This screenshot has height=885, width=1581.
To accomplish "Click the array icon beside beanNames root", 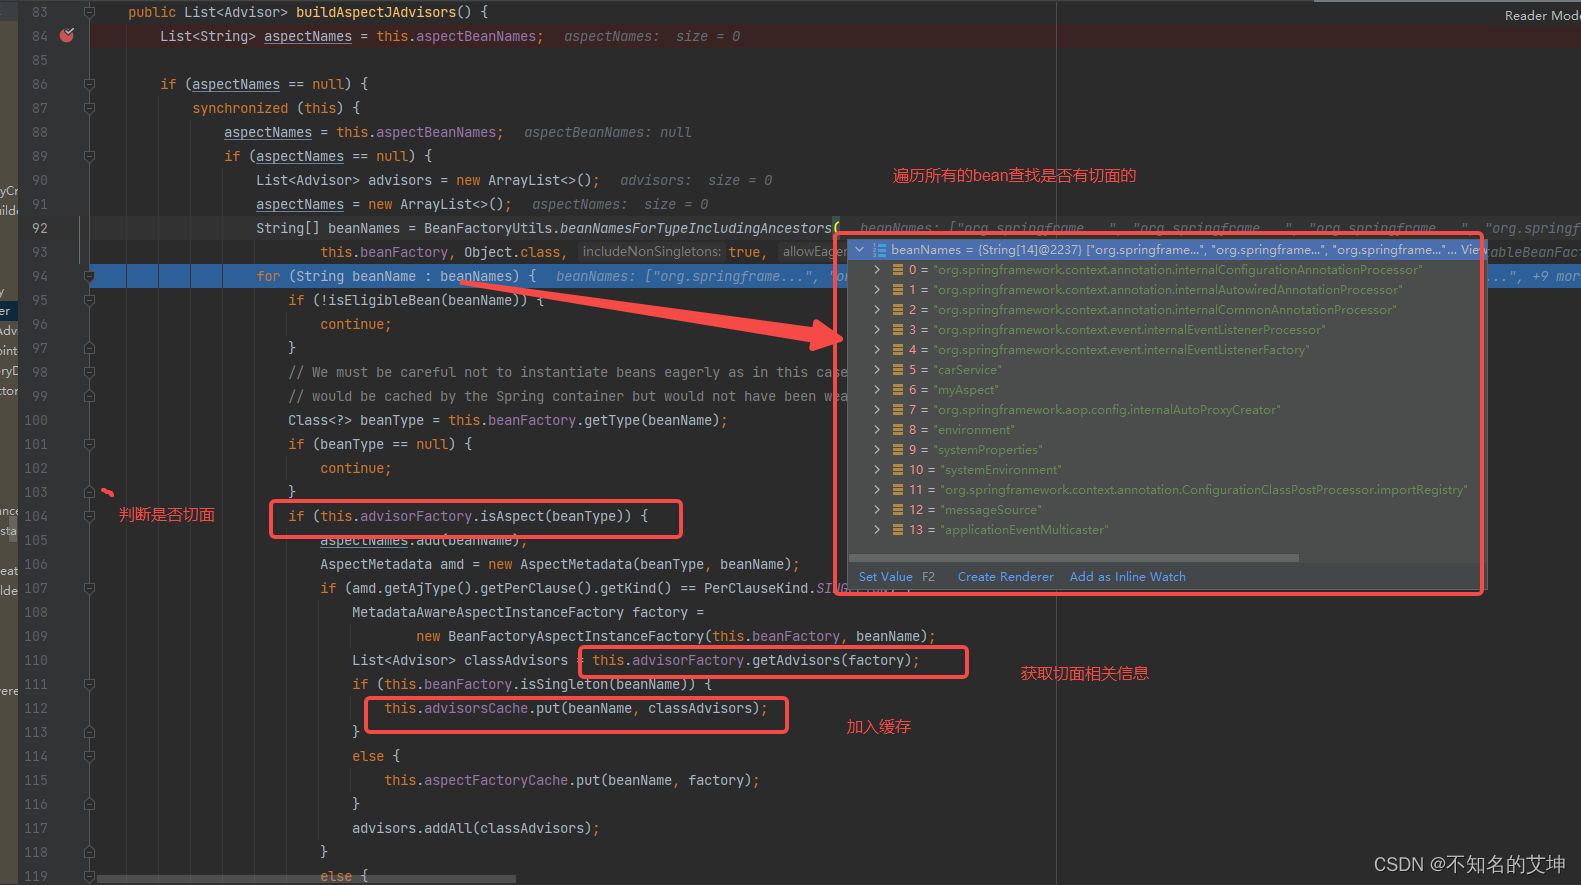I will click(880, 250).
